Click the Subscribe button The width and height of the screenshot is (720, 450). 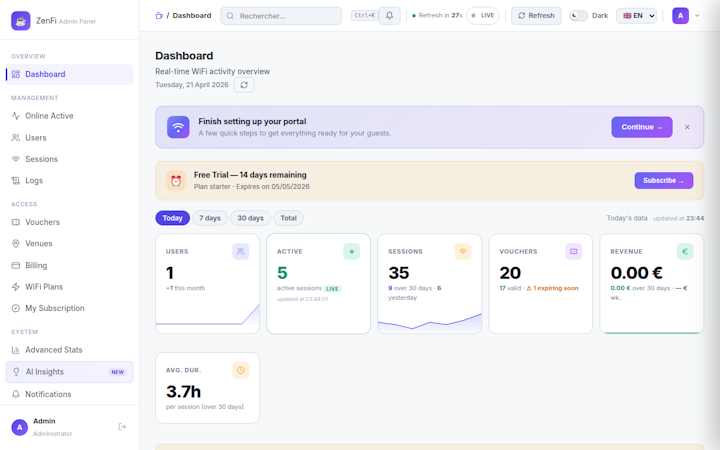tap(664, 180)
